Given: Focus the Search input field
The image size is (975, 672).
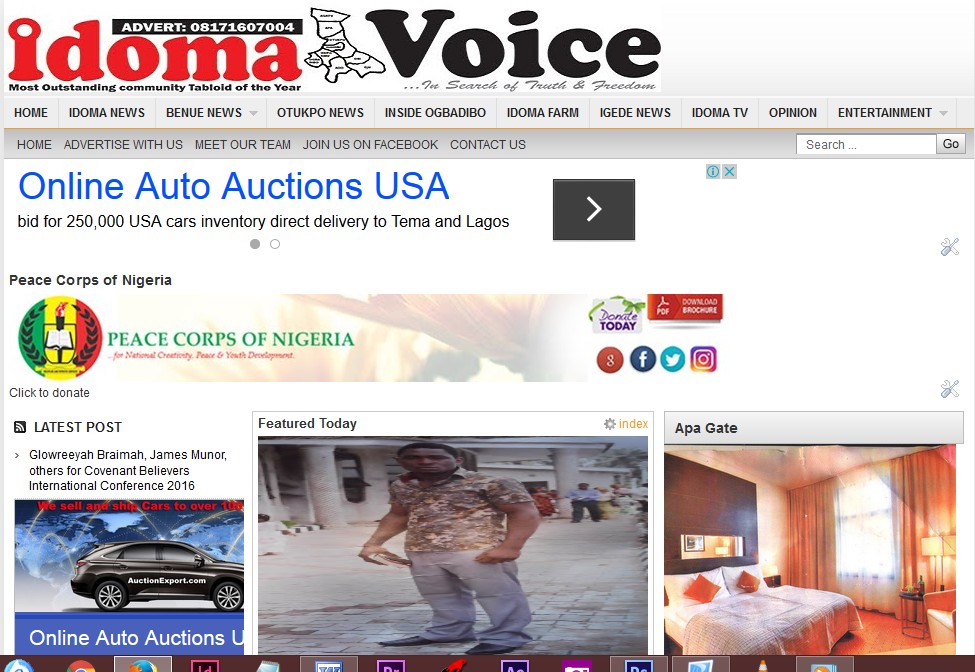Looking at the screenshot, I should pyautogui.click(x=866, y=144).
